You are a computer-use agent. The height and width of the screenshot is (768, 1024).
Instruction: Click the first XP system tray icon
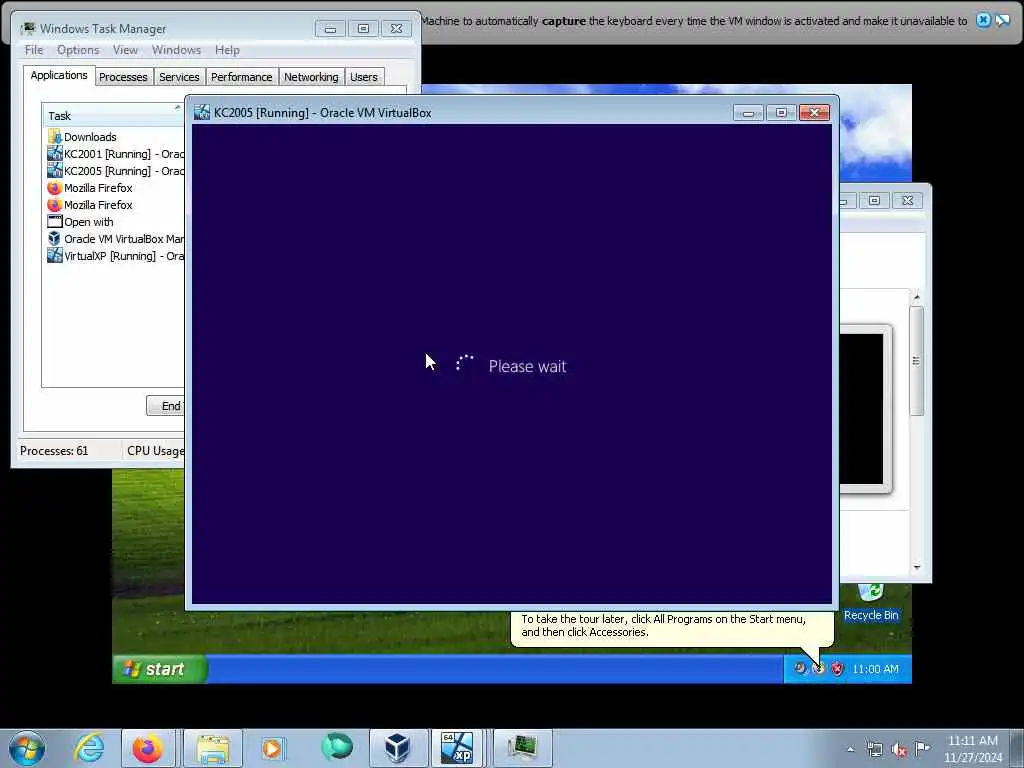[800, 669]
